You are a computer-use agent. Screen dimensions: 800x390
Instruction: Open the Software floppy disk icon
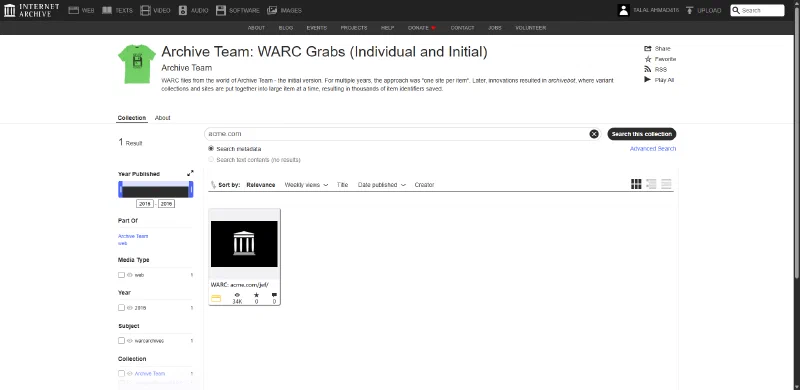click(x=220, y=10)
